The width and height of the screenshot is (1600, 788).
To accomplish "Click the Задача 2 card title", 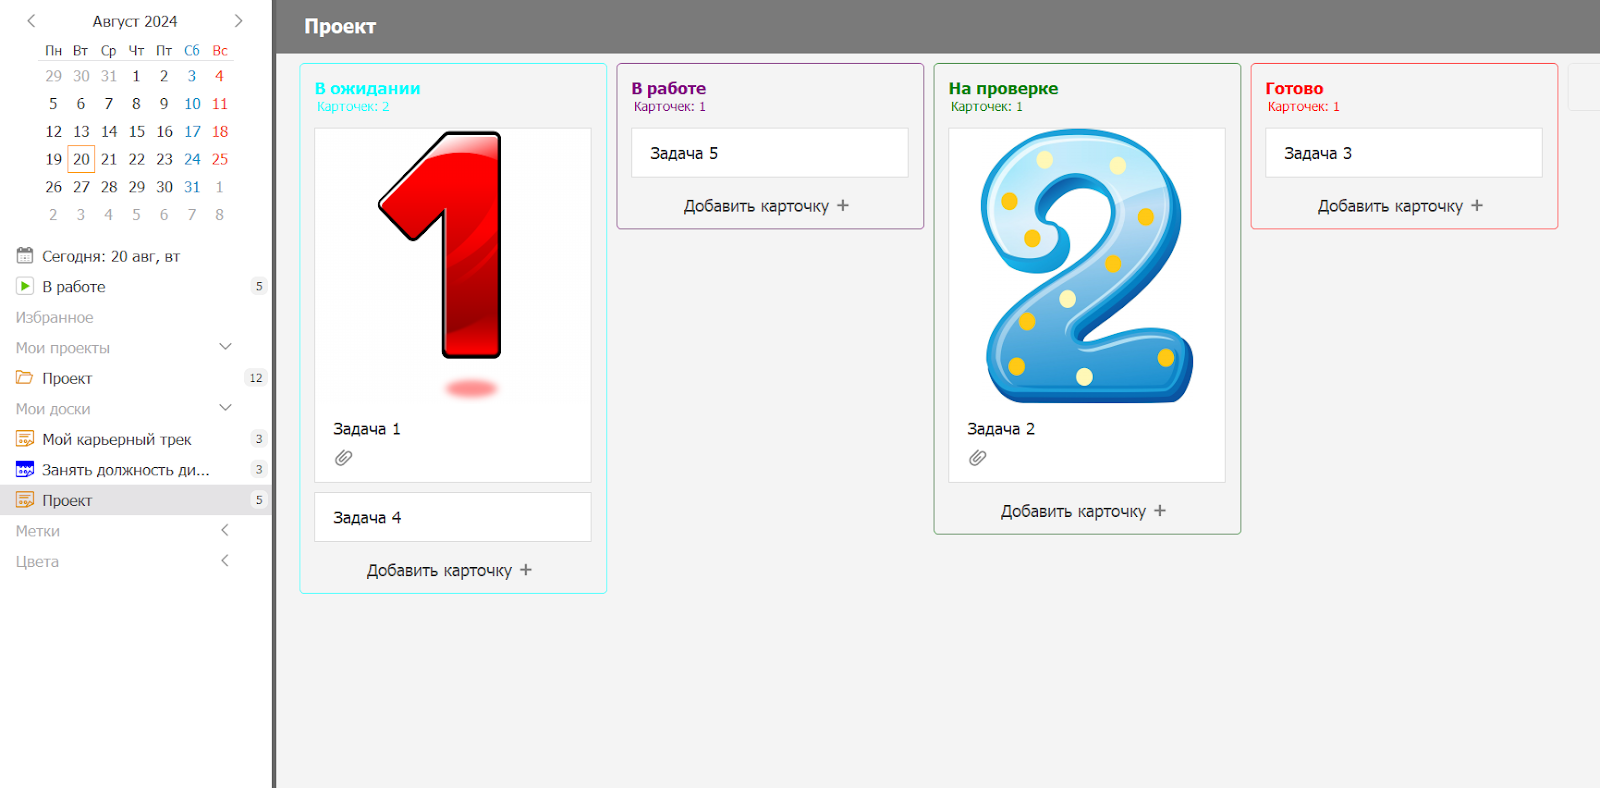I will [x=1001, y=429].
